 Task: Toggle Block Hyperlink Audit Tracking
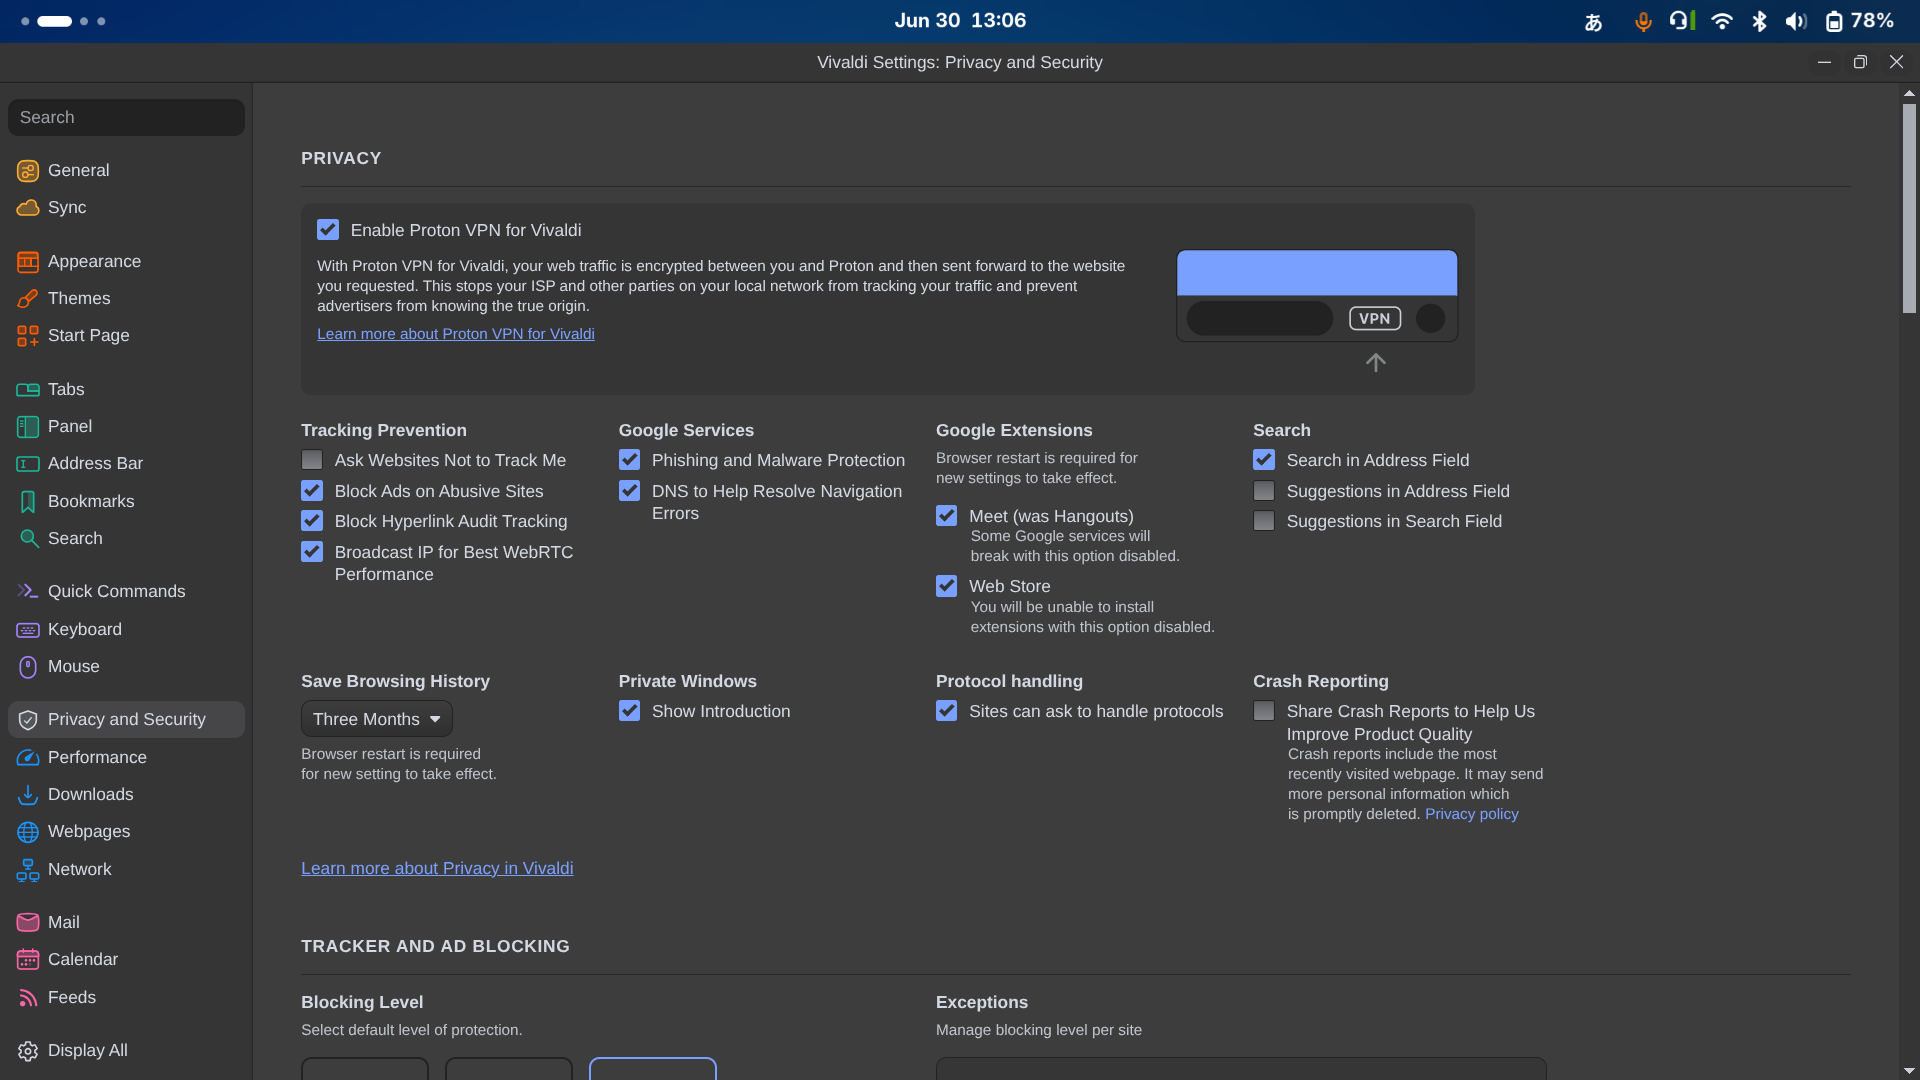[312, 521]
